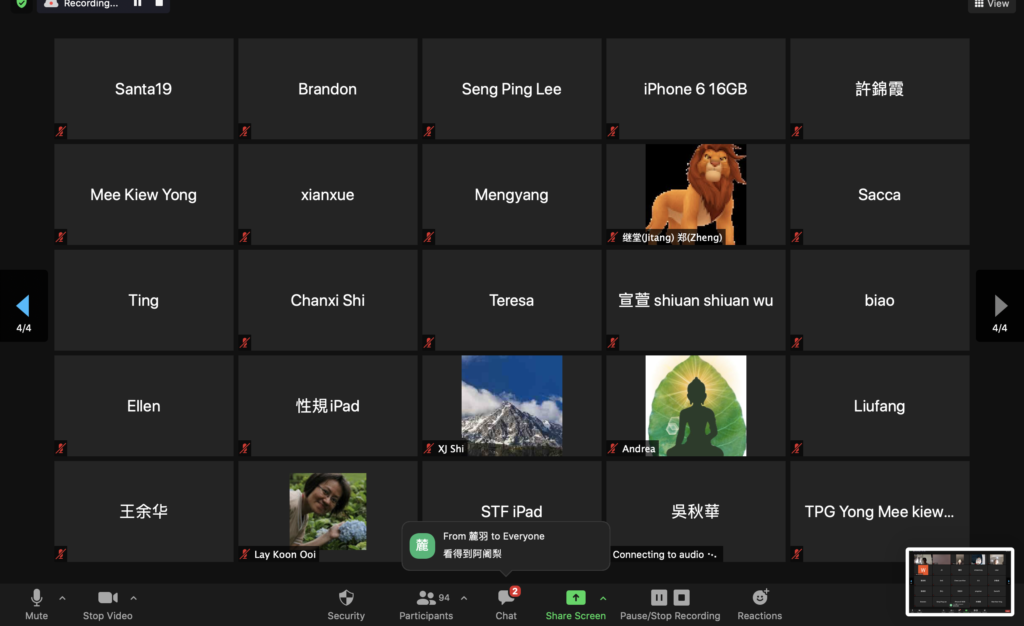Select Lay Koon Ooi's profile photo
The image size is (1024, 626).
(328, 511)
